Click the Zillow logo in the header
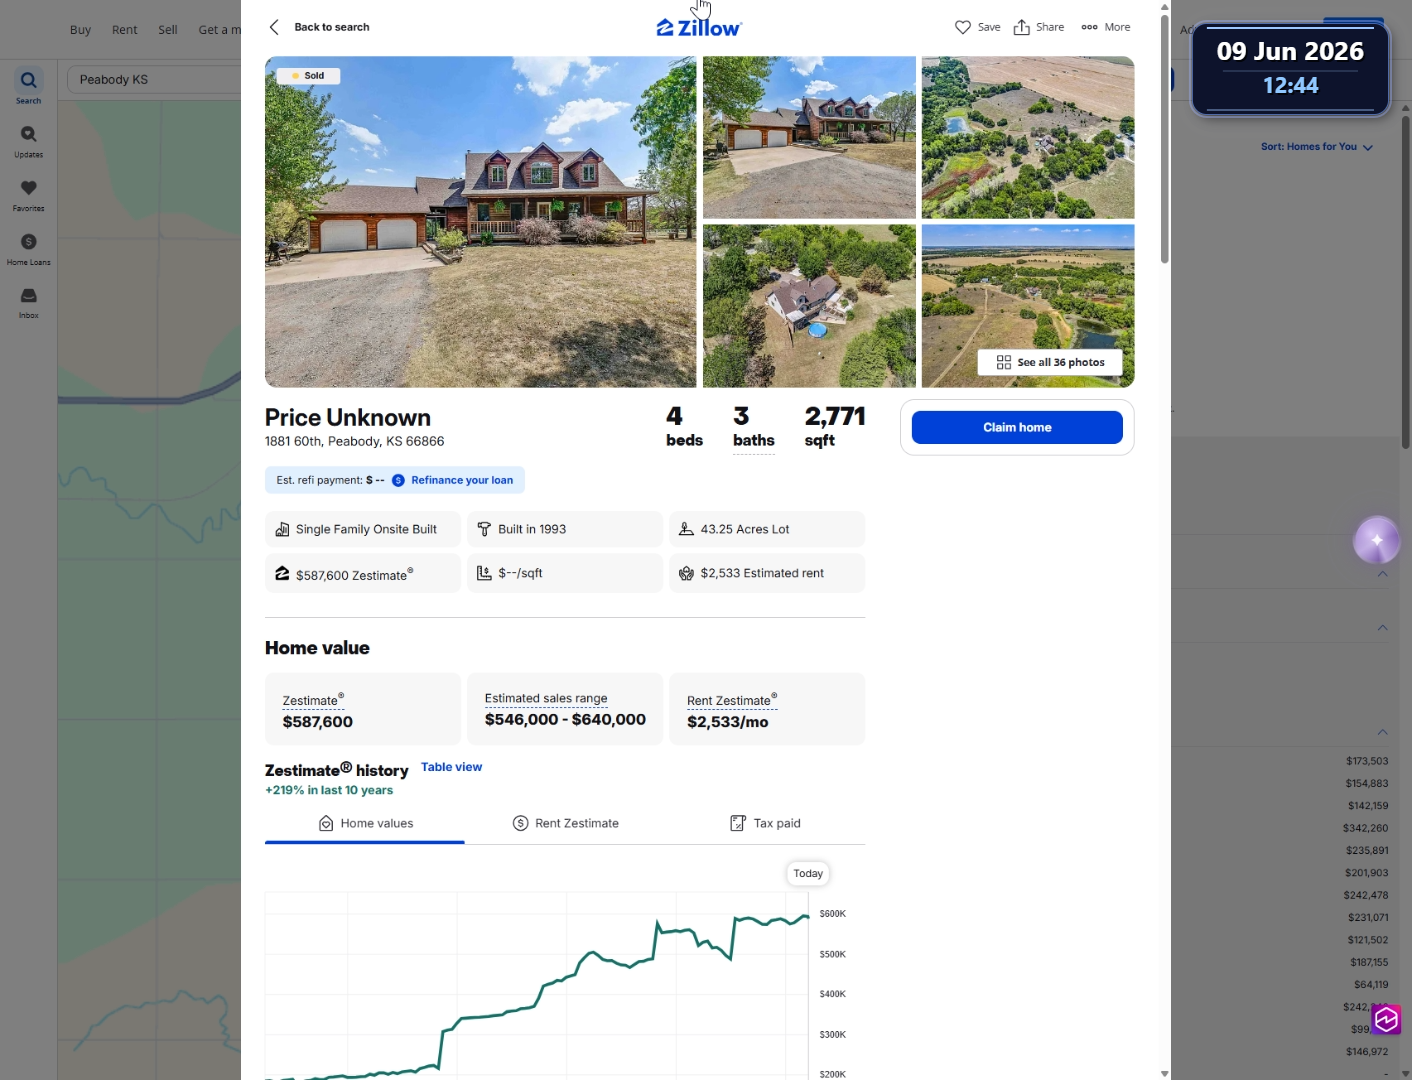Viewport: 1412px width, 1080px height. click(x=699, y=28)
